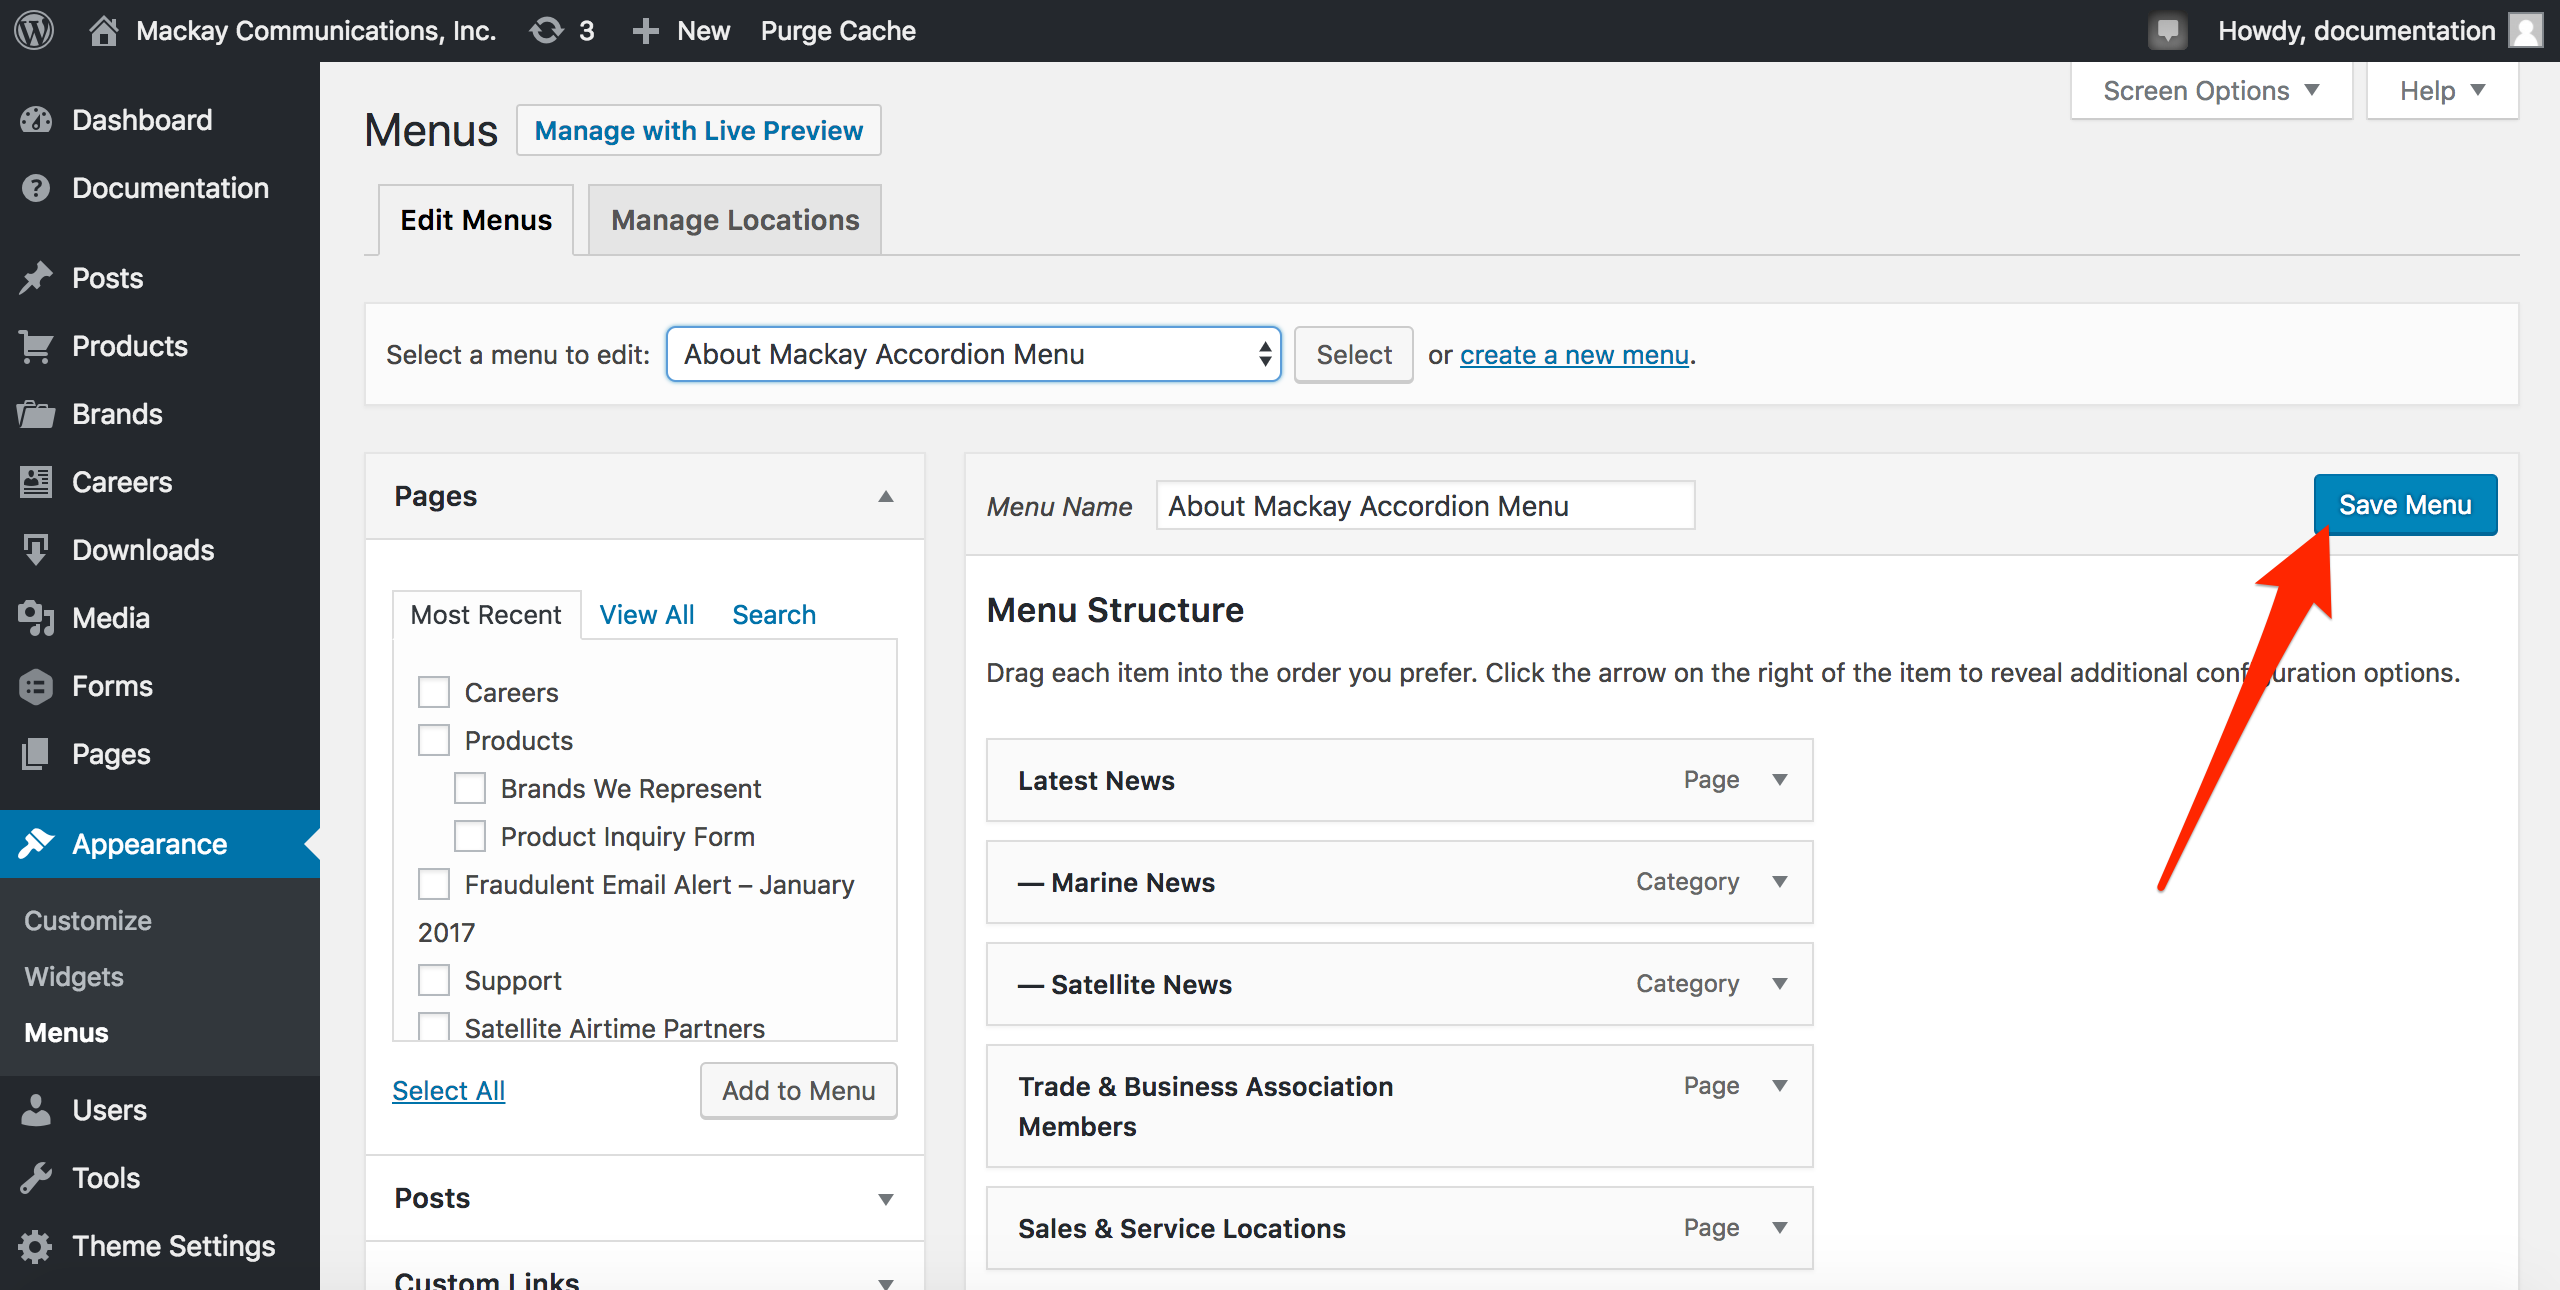Expand the Sales & Service Locations item
This screenshot has width=2560, height=1290.
point(1780,1228)
